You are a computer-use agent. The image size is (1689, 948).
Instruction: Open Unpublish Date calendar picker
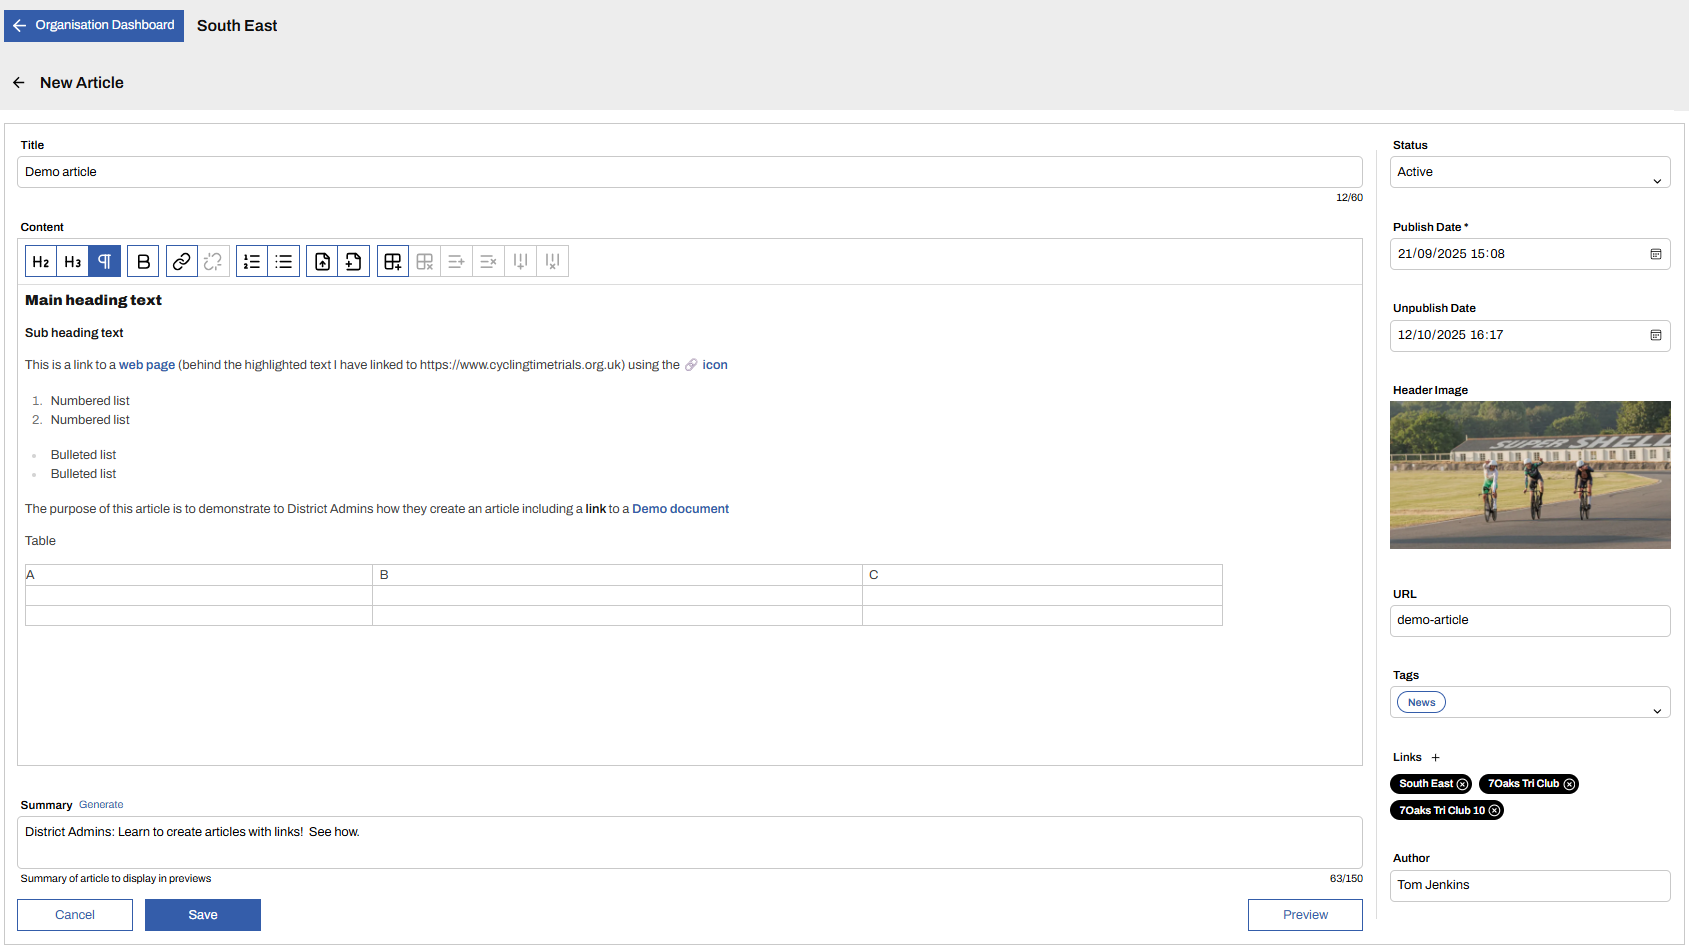[1655, 335]
